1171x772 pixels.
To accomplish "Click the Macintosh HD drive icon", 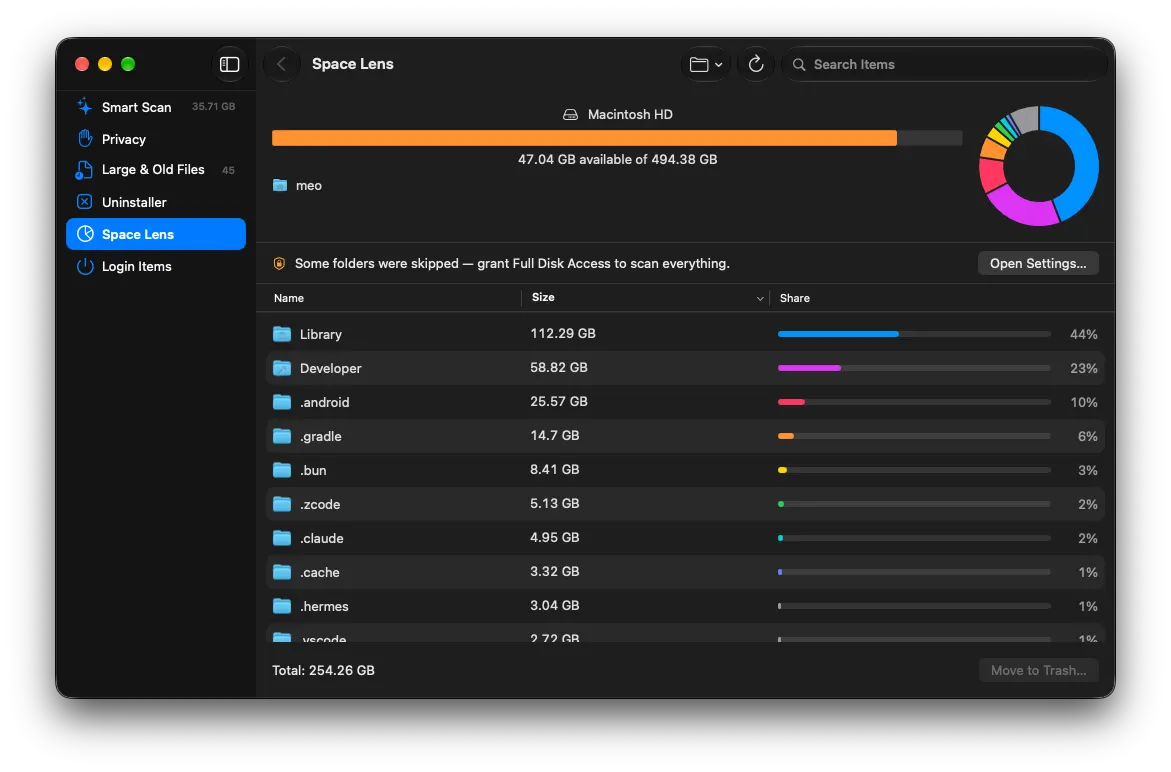I will click(x=571, y=115).
